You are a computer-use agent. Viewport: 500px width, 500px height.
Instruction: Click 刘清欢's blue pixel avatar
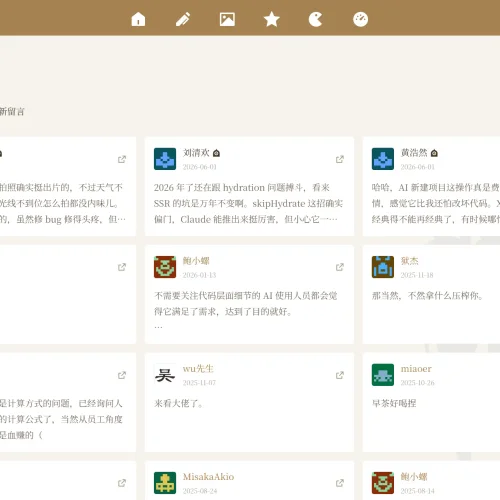[165, 159]
